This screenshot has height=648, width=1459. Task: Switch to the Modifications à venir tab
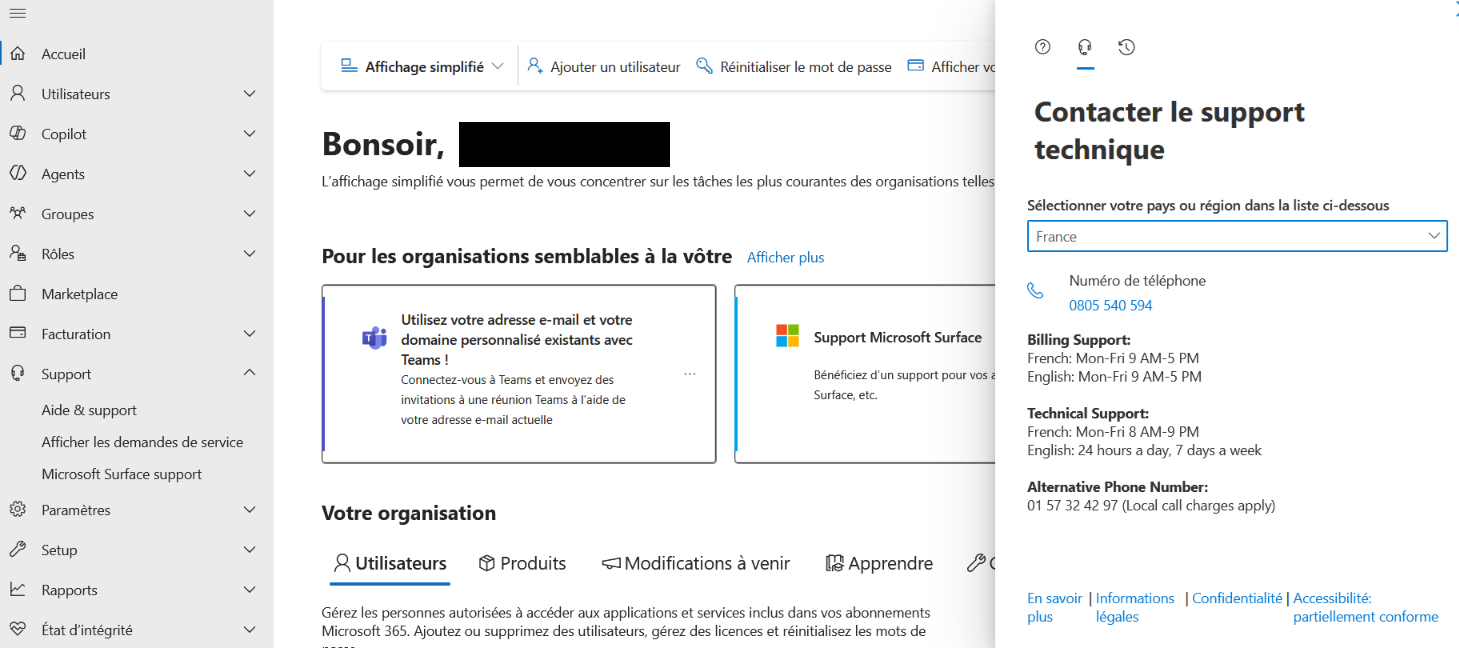[x=695, y=564]
